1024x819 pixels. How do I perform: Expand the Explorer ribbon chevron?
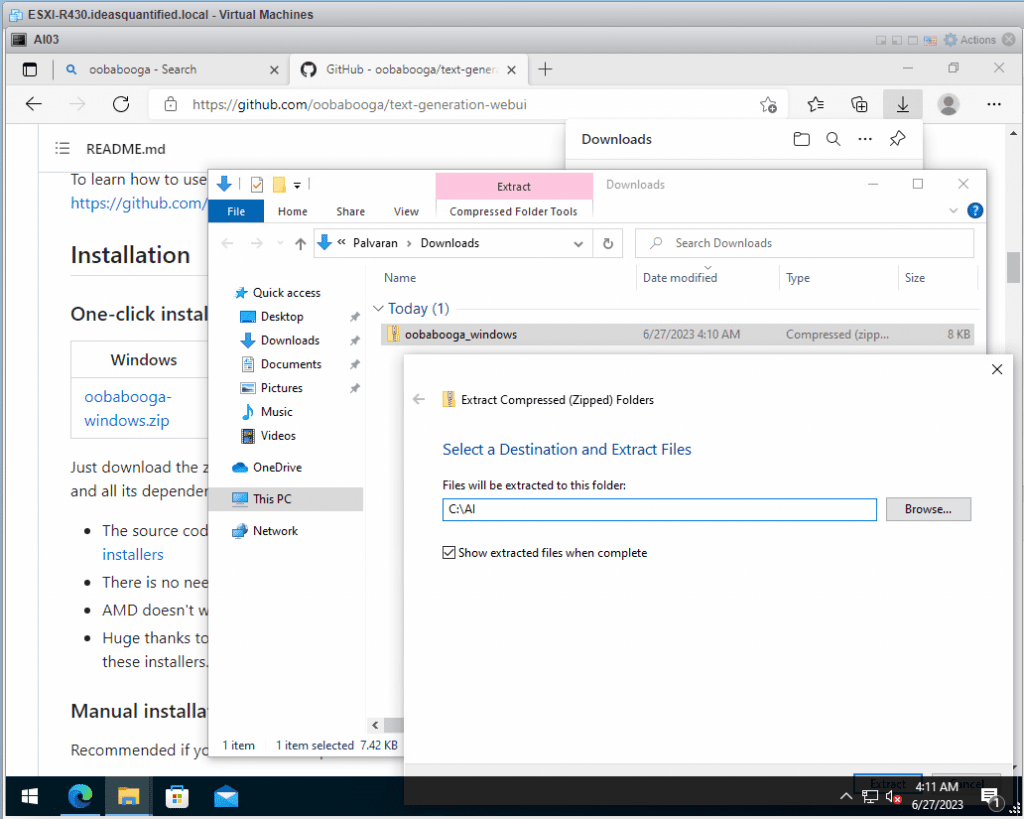953,211
